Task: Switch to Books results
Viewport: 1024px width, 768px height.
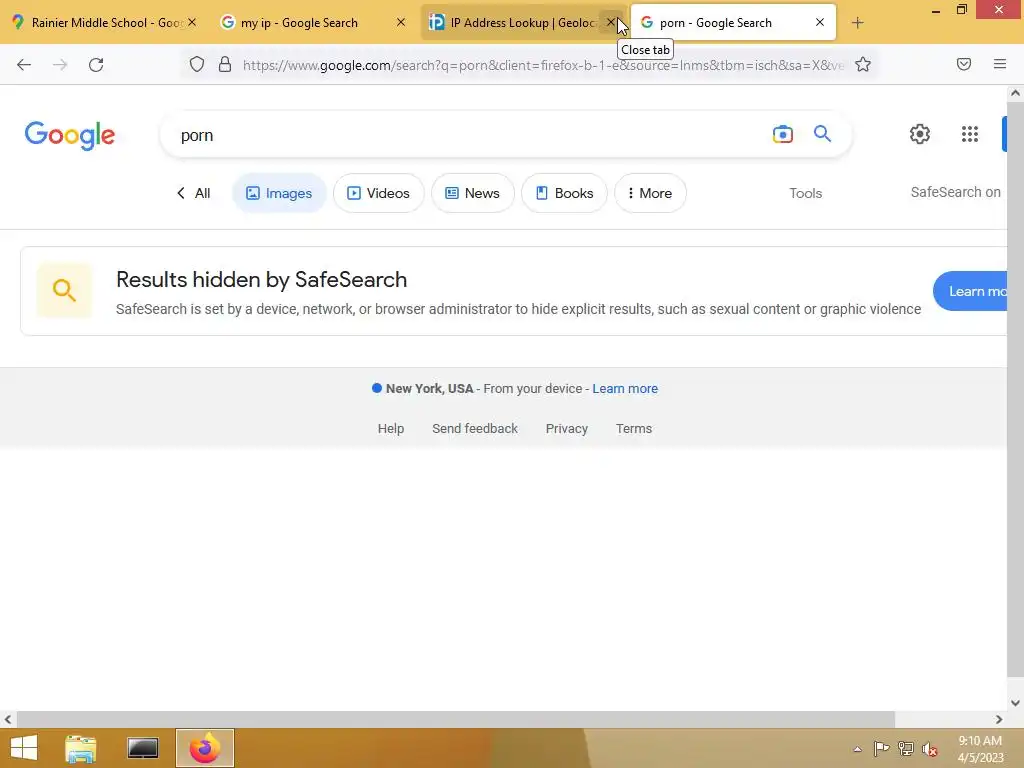Action: 564,193
